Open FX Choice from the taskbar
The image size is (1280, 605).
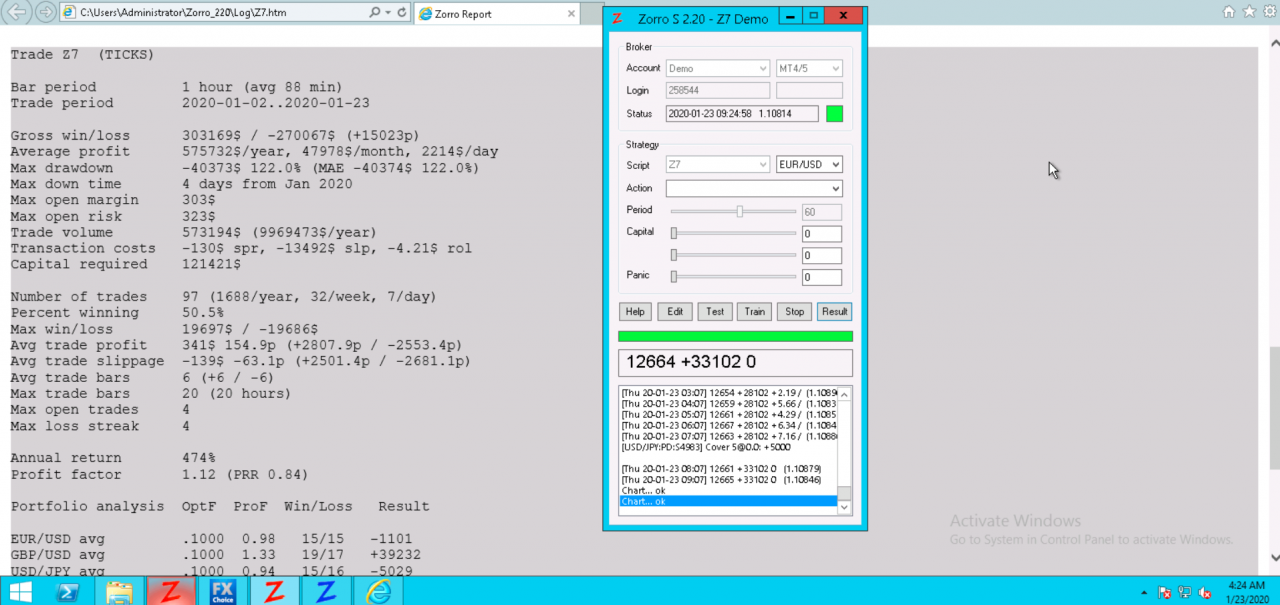(x=223, y=591)
